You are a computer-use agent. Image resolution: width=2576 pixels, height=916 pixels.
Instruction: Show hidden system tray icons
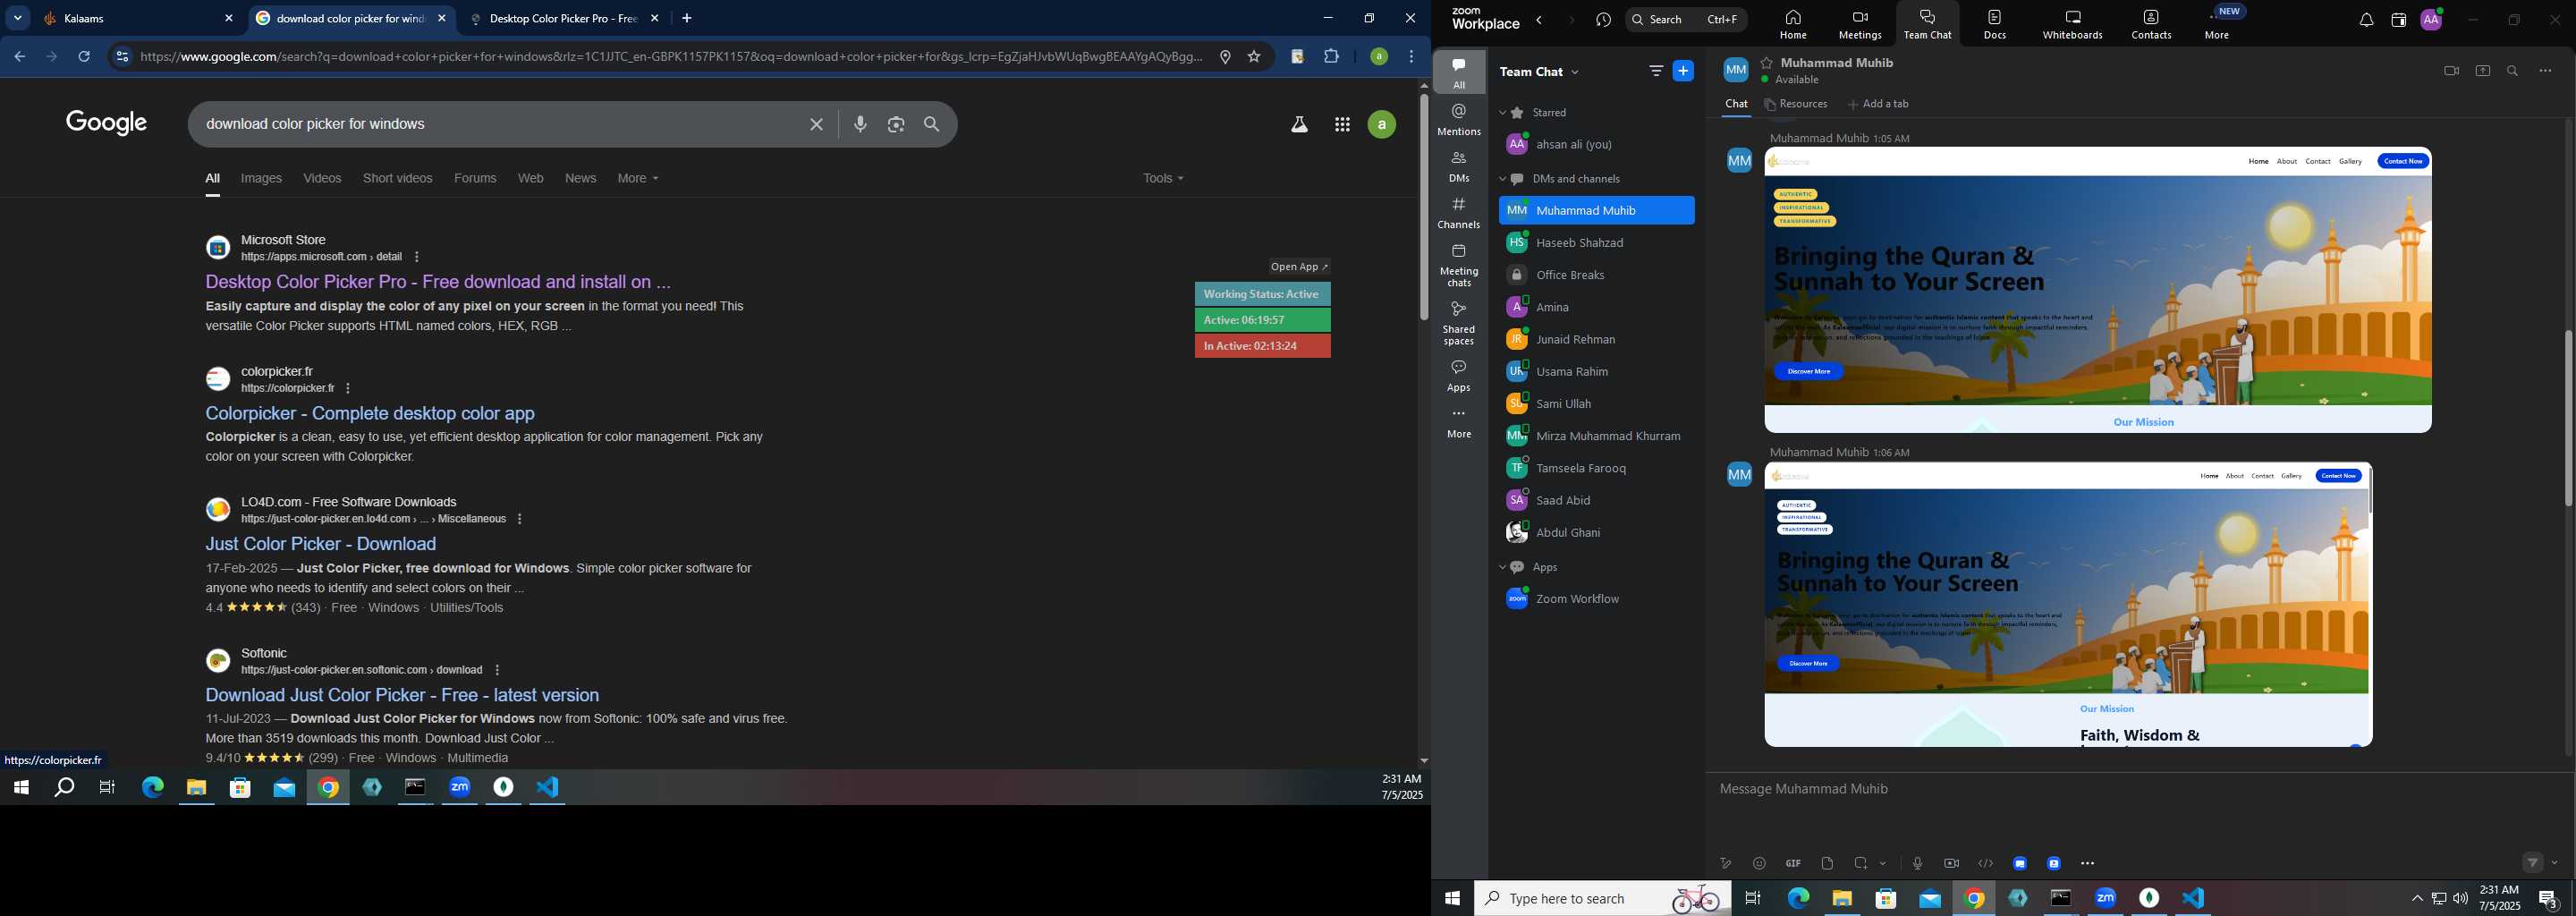click(2416, 898)
